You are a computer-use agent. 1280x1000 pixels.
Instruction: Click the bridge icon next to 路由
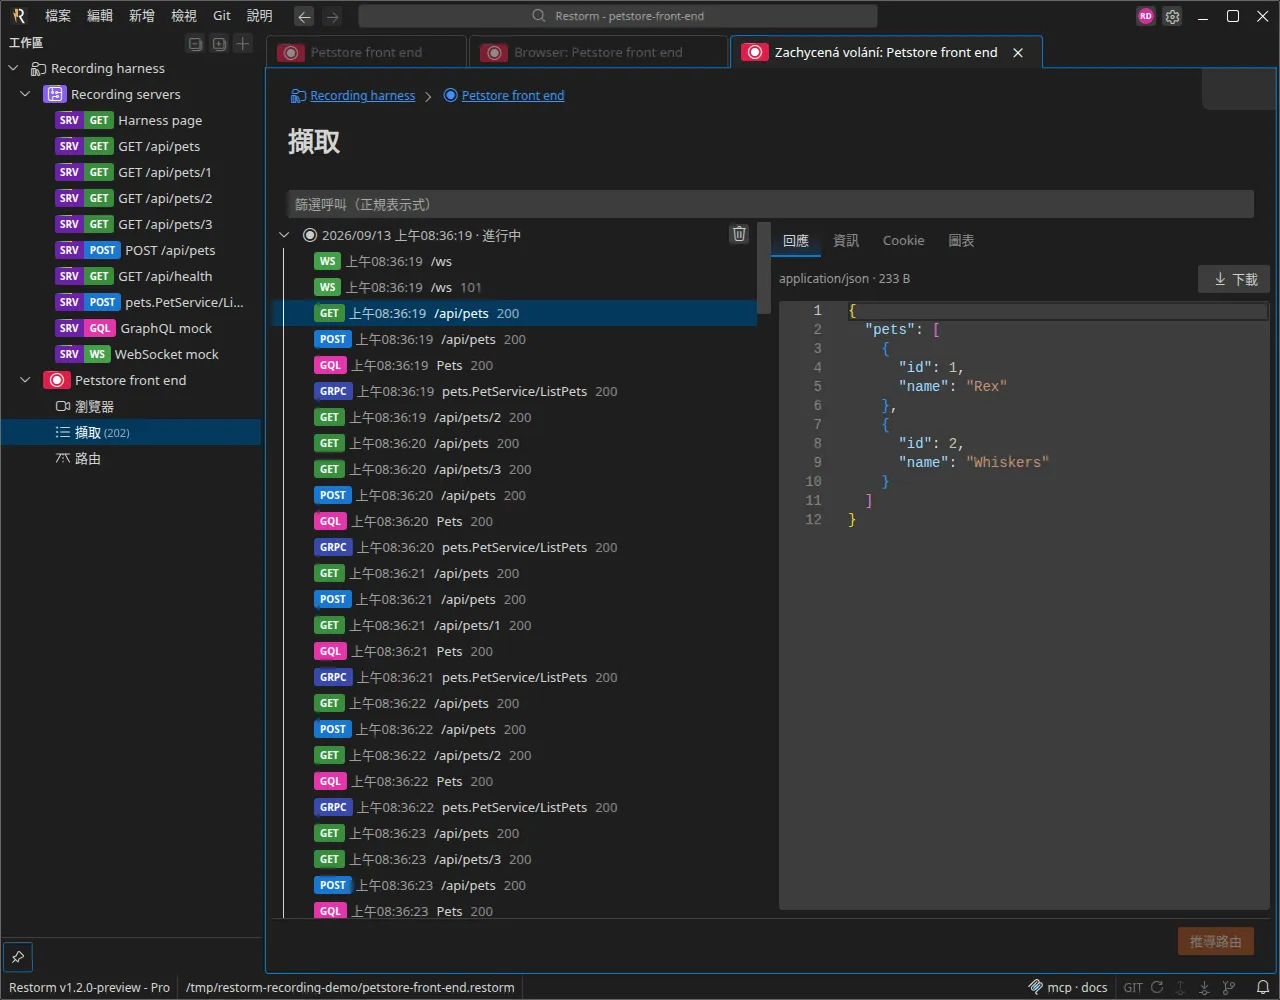(x=63, y=459)
